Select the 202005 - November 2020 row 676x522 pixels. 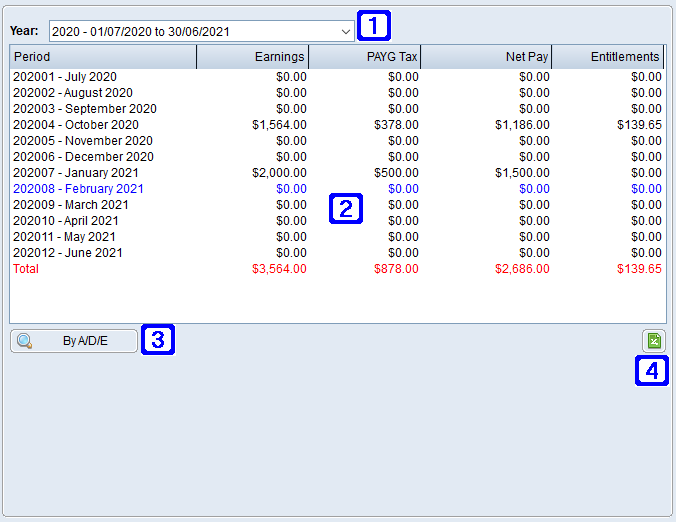[x=338, y=141]
